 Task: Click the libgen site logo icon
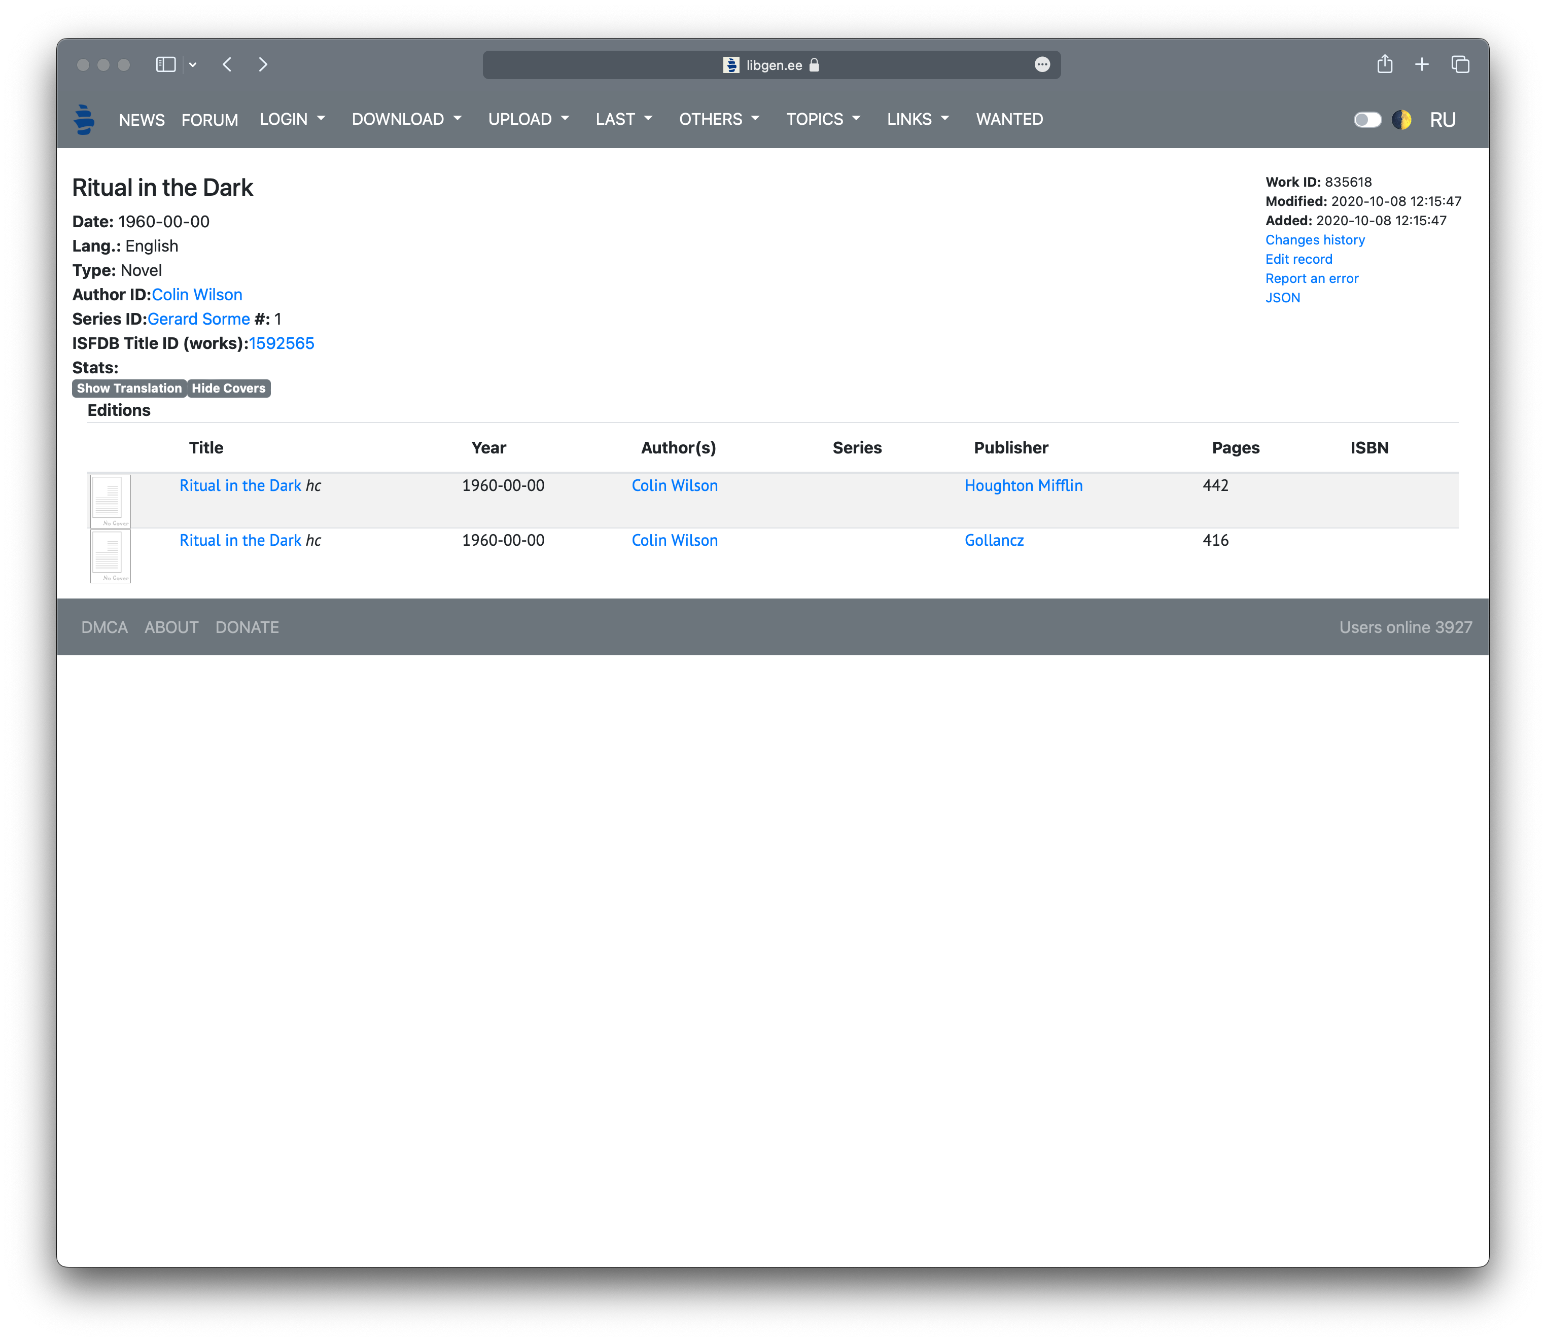click(x=85, y=119)
